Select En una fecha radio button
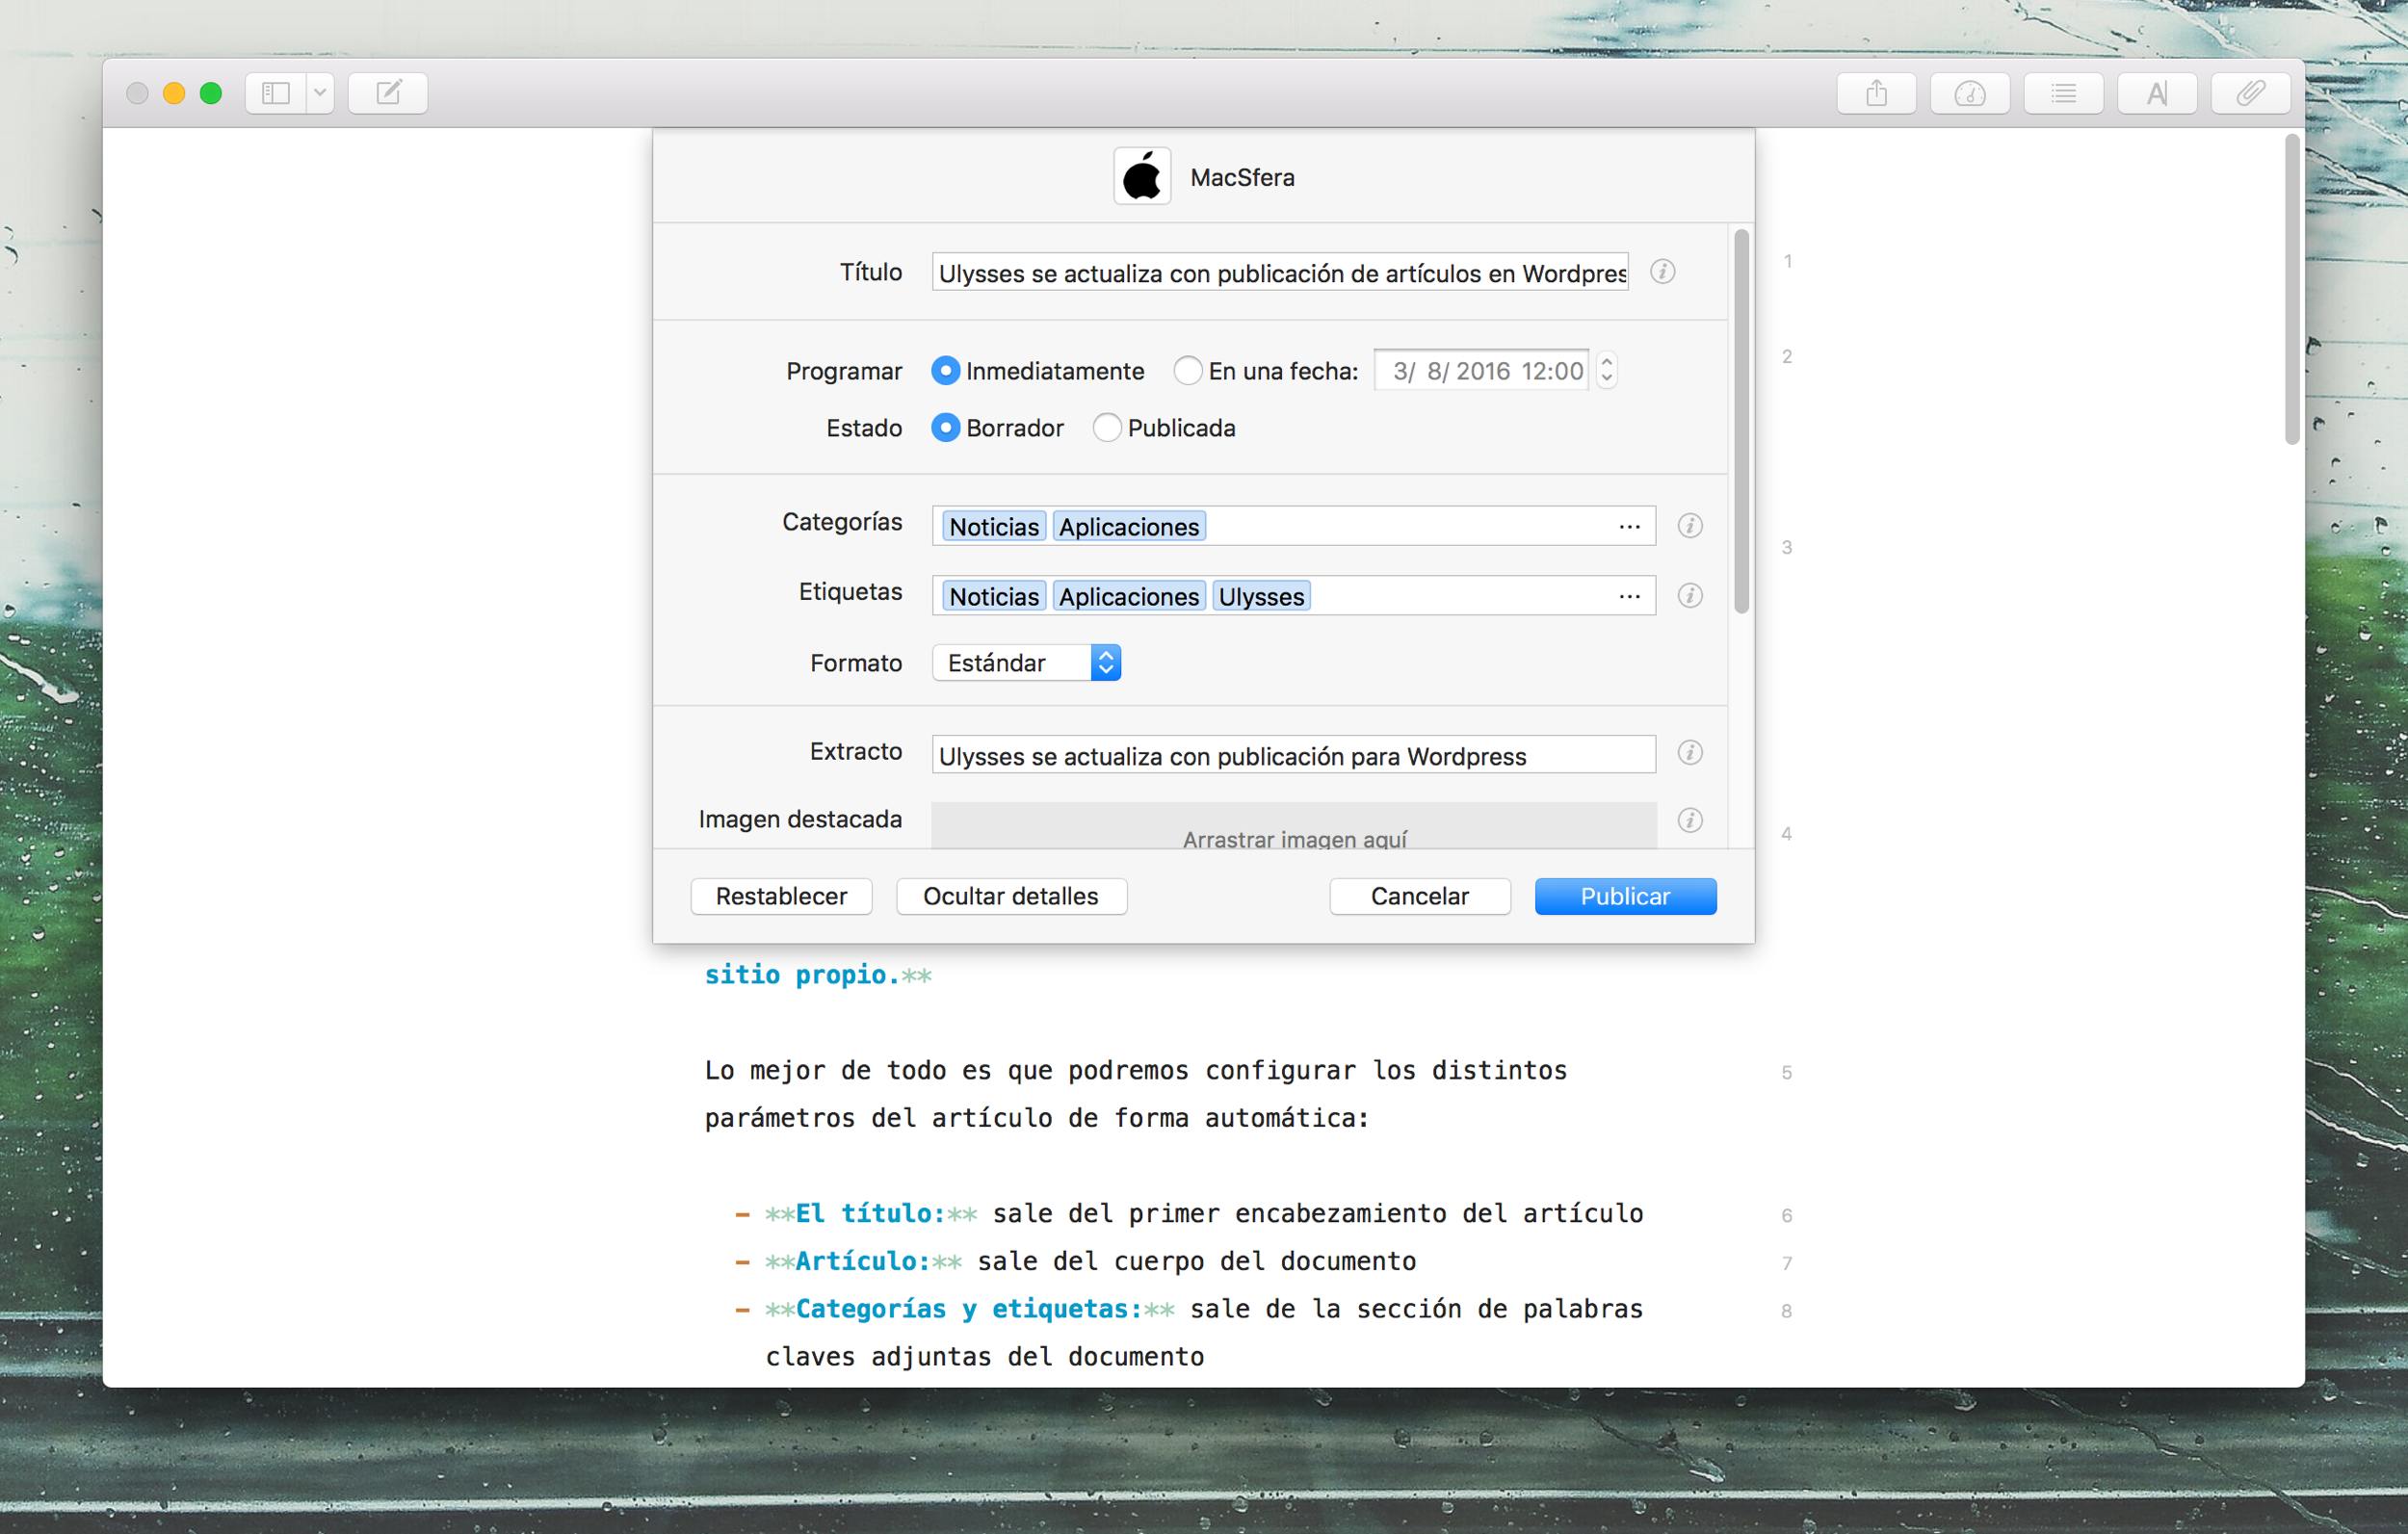 1187,371
